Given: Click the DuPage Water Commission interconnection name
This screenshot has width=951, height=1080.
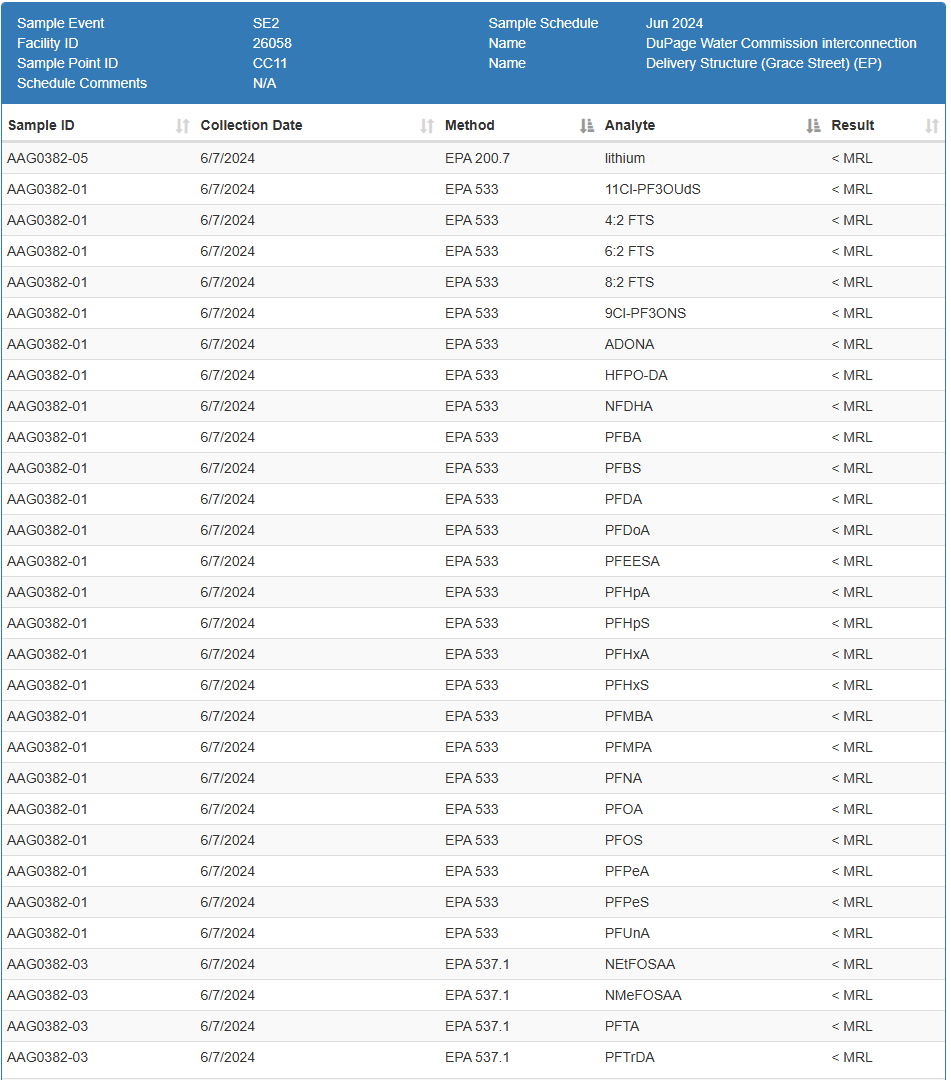Looking at the screenshot, I should point(781,43).
